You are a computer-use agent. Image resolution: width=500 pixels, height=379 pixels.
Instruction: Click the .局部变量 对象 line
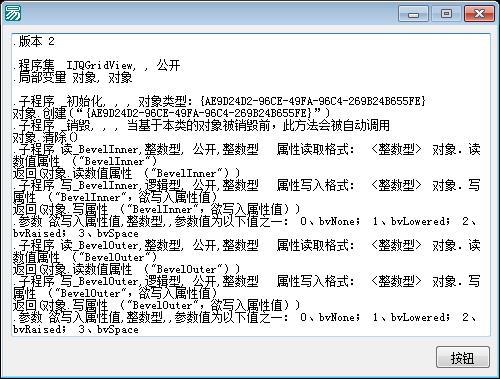point(72,77)
